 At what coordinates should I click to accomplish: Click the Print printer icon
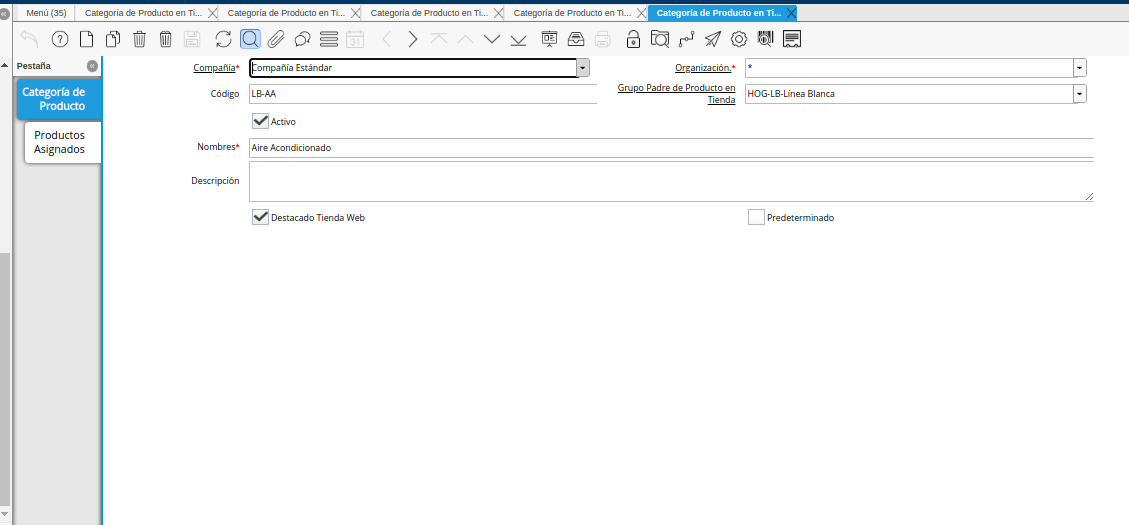click(x=603, y=39)
